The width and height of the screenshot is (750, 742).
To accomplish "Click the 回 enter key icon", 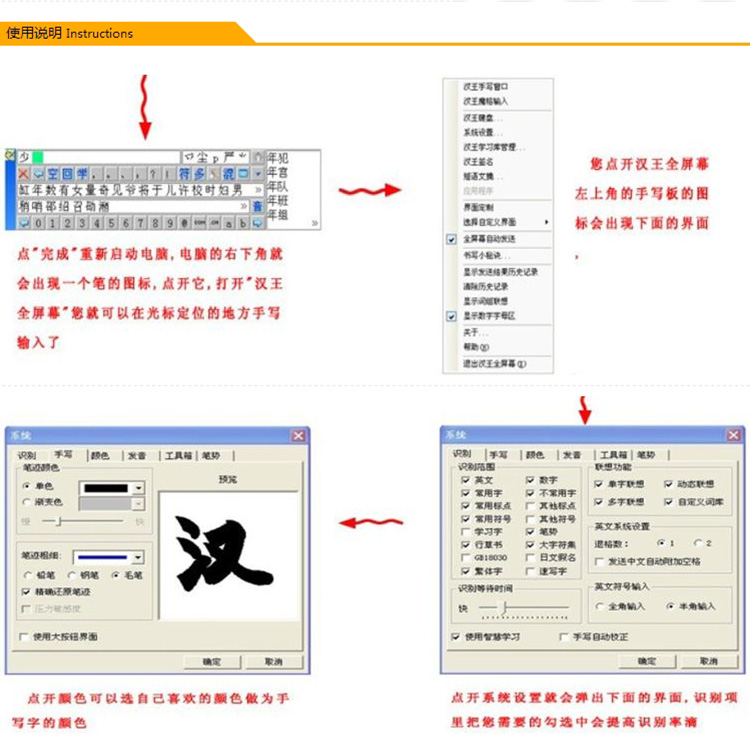I will (x=67, y=174).
